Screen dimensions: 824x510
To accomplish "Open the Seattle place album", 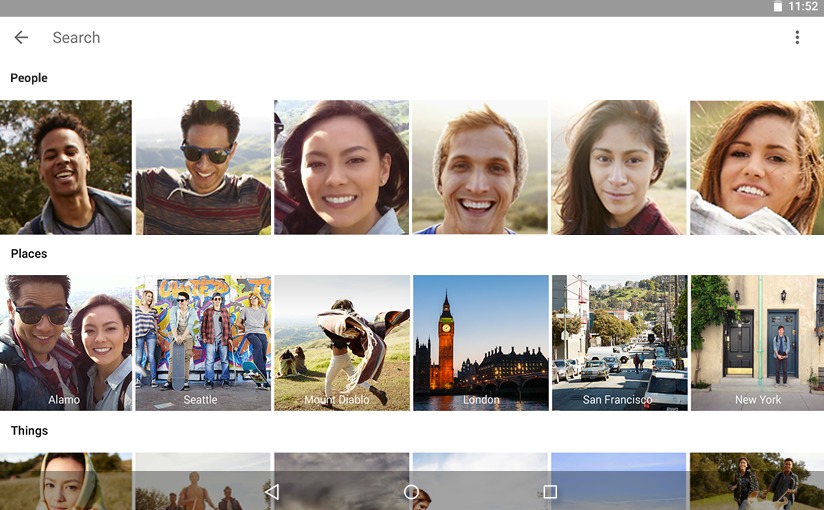I will click(x=203, y=343).
